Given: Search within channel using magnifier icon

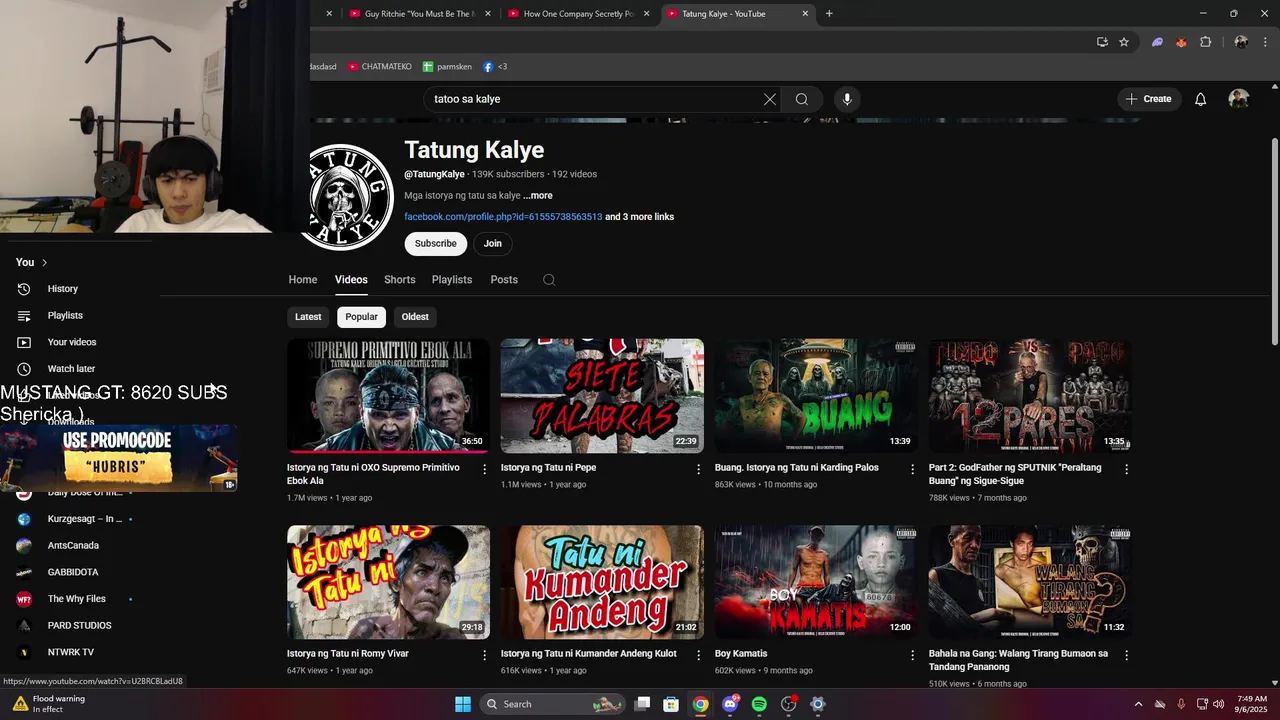Looking at the screenshot, I should click(549, 280).
